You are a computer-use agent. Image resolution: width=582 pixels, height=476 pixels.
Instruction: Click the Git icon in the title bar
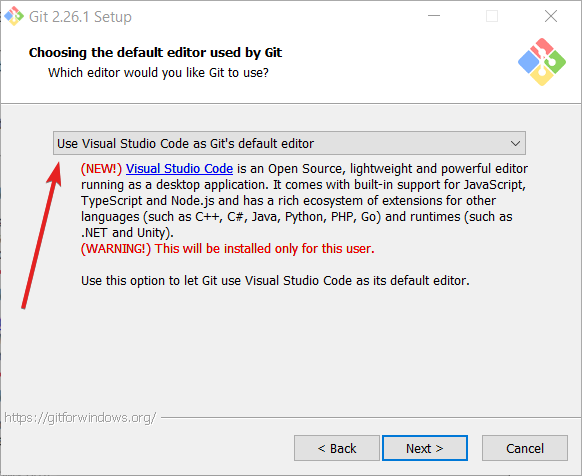[14, 16]
